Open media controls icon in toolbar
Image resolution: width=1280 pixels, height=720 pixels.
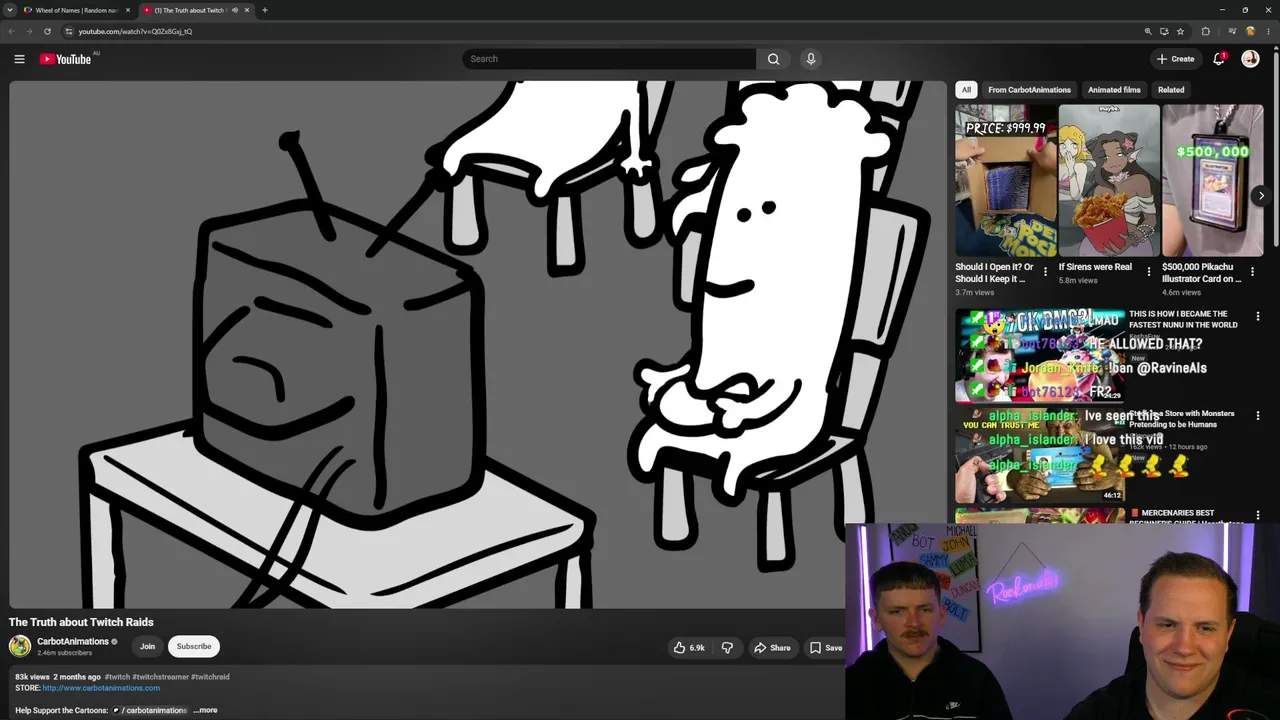coord(1232,31)
